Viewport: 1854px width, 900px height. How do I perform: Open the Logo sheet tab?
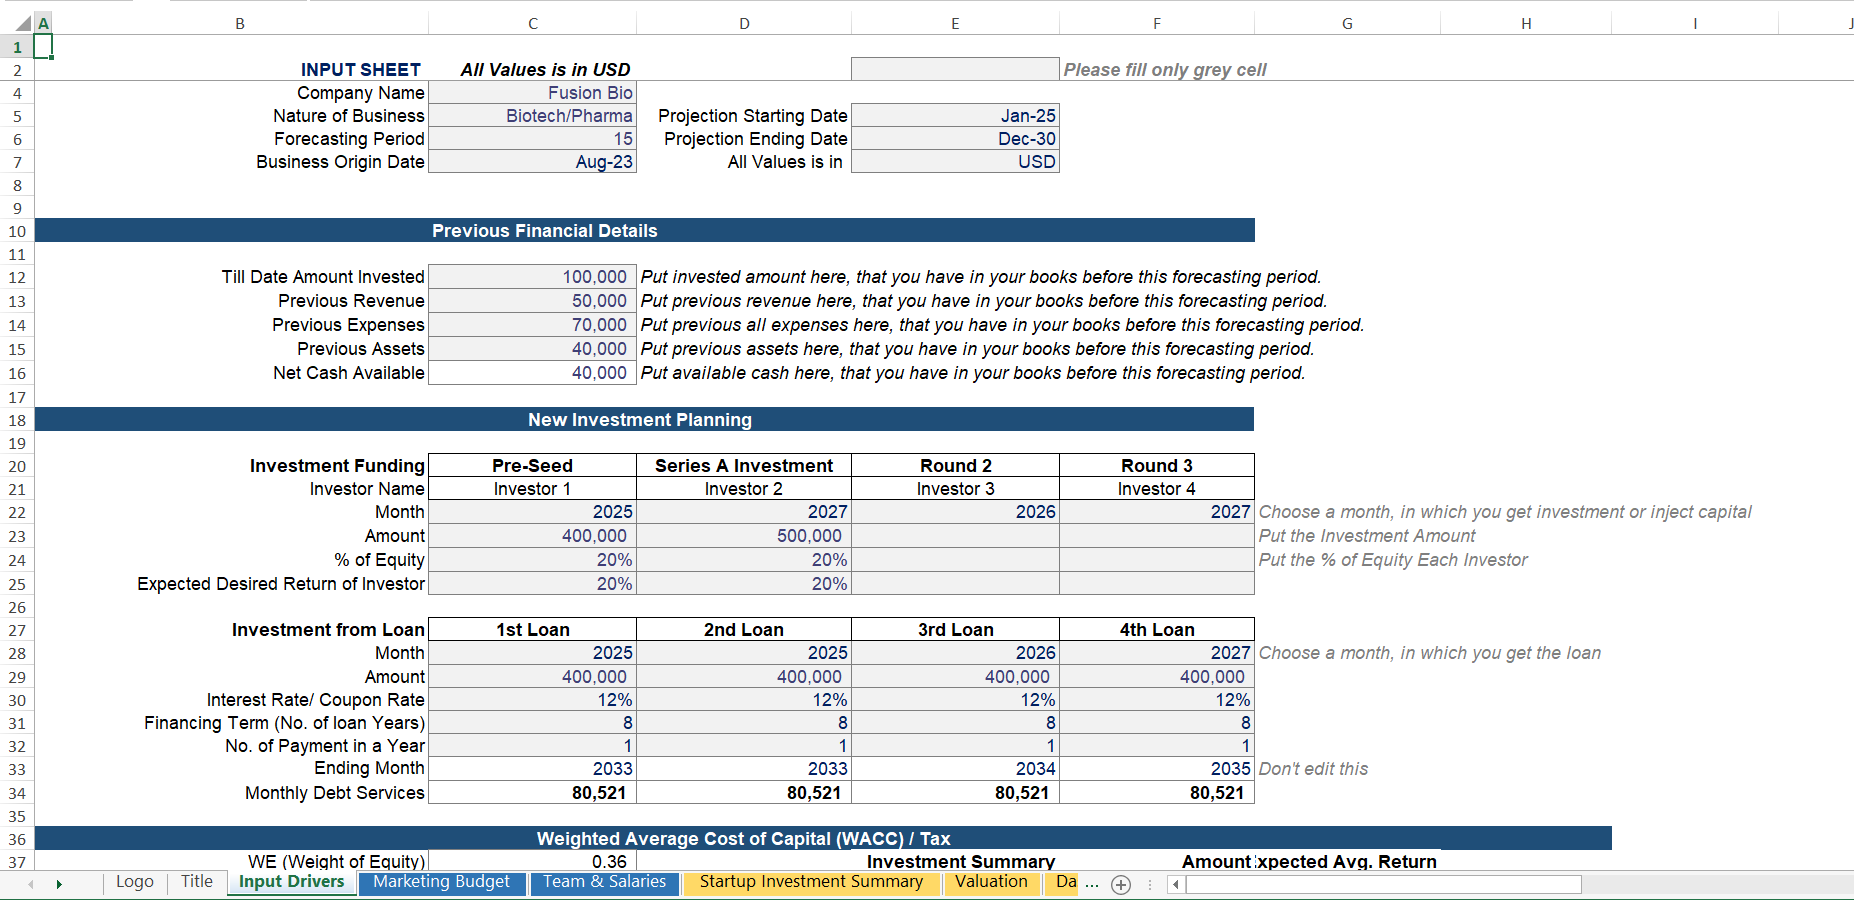pos(135,882)
